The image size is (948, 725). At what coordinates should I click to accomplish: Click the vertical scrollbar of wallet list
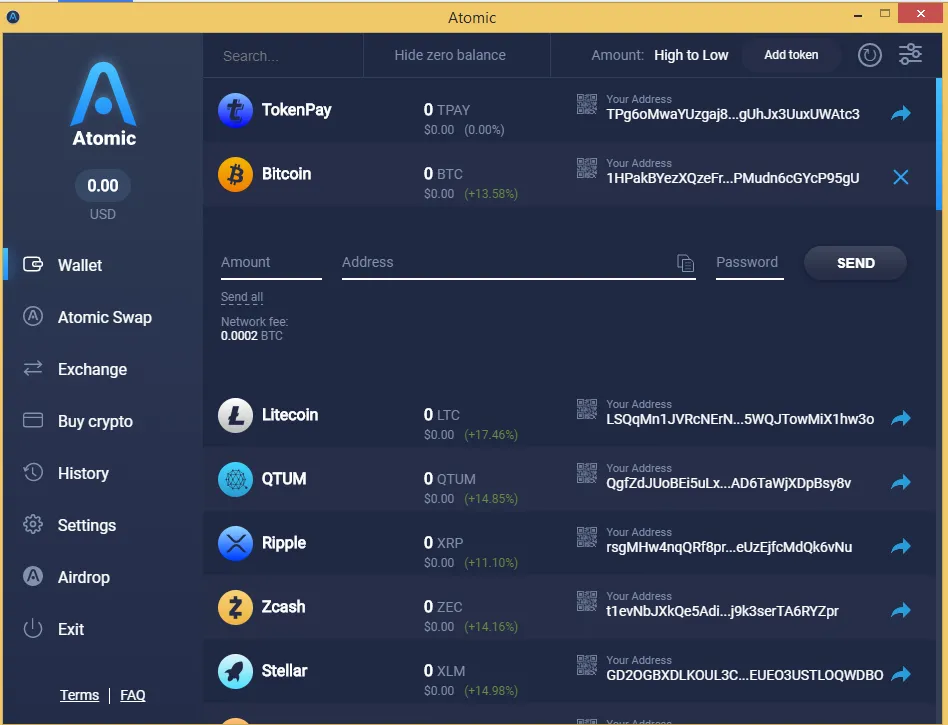tap(938, 144)
